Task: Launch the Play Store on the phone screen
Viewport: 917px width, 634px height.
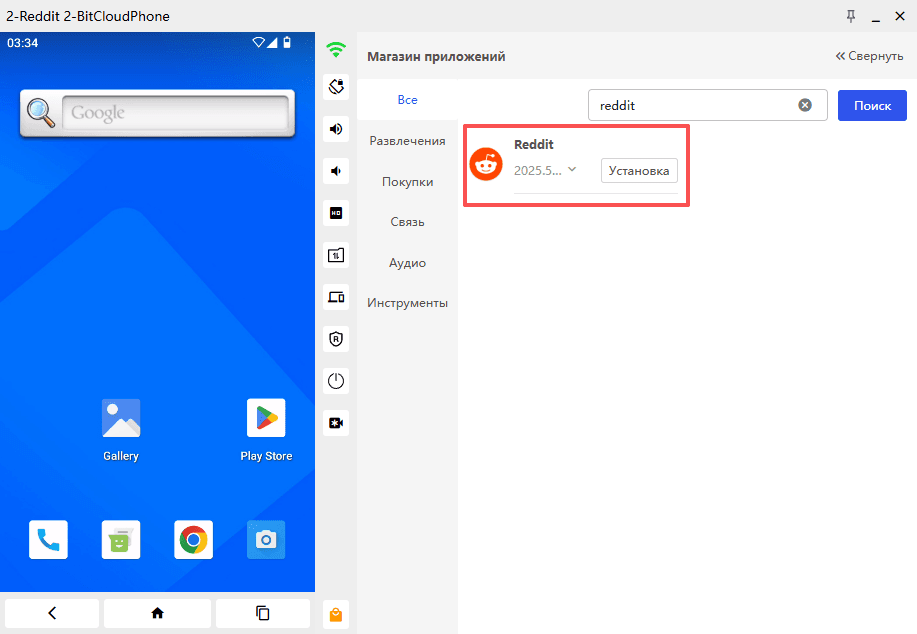Action: tap(265, 418)
